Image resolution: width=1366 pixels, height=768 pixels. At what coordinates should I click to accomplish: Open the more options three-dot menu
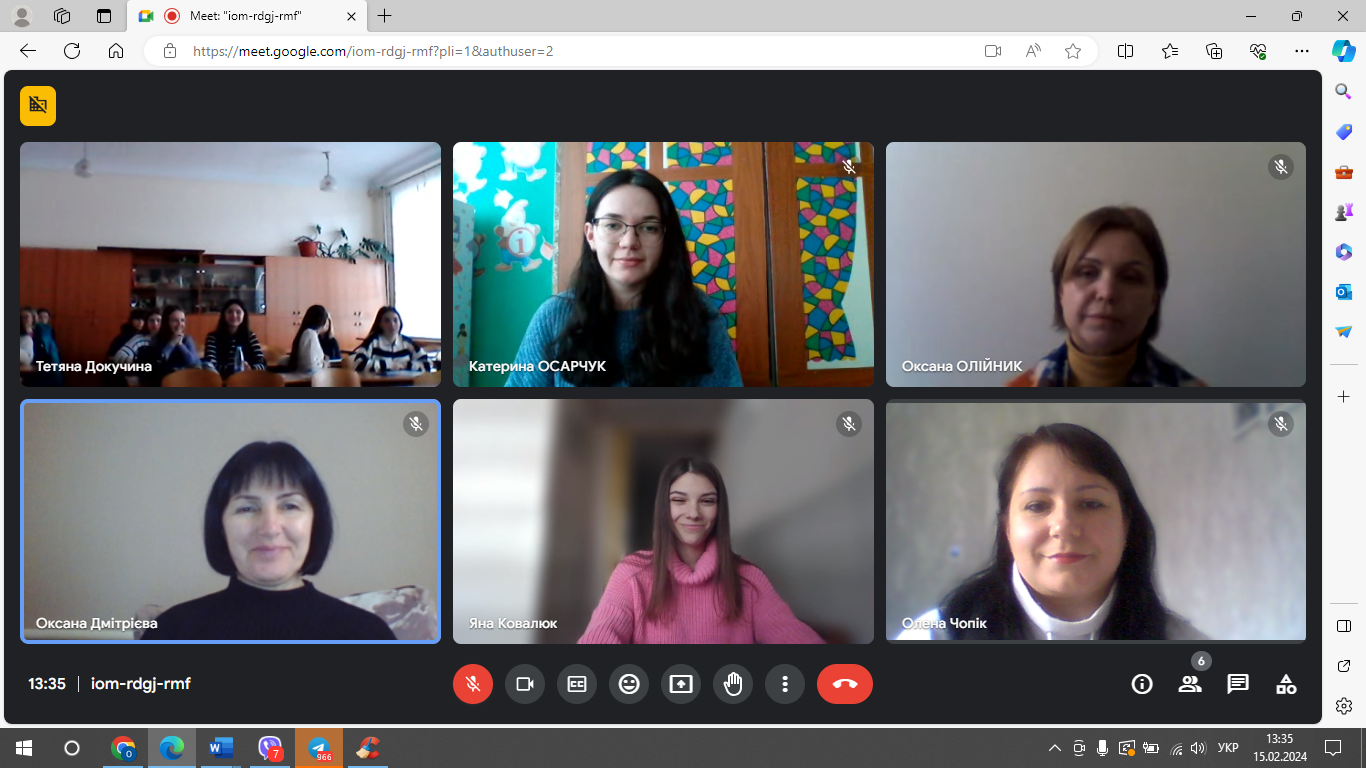[x=785, y=684]
